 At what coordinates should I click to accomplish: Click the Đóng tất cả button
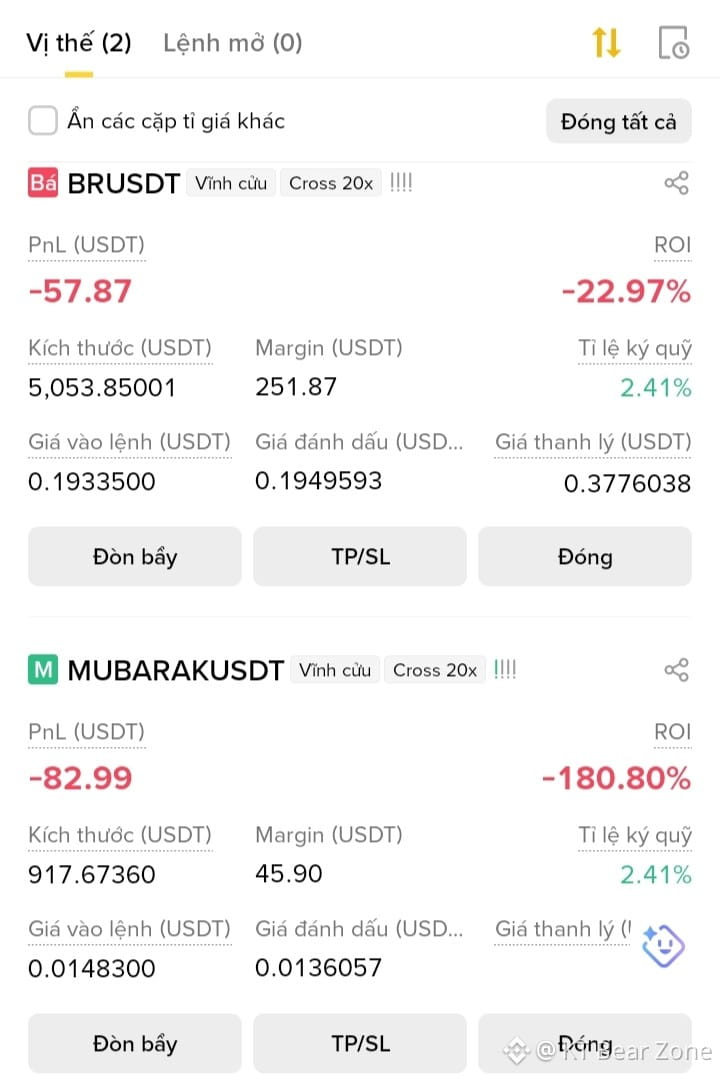(618, 121)
